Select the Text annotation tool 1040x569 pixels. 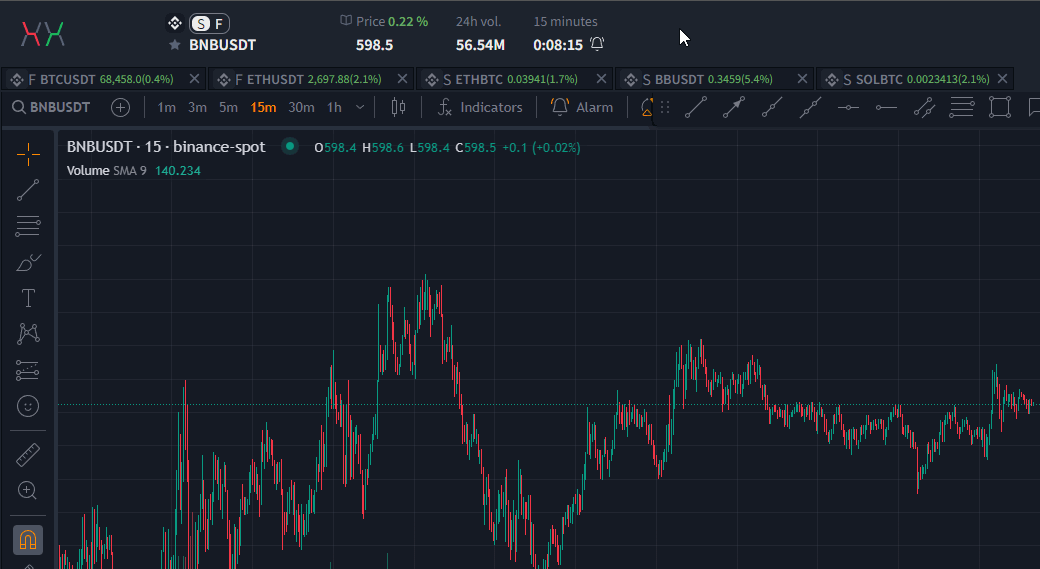click(28, 298)
